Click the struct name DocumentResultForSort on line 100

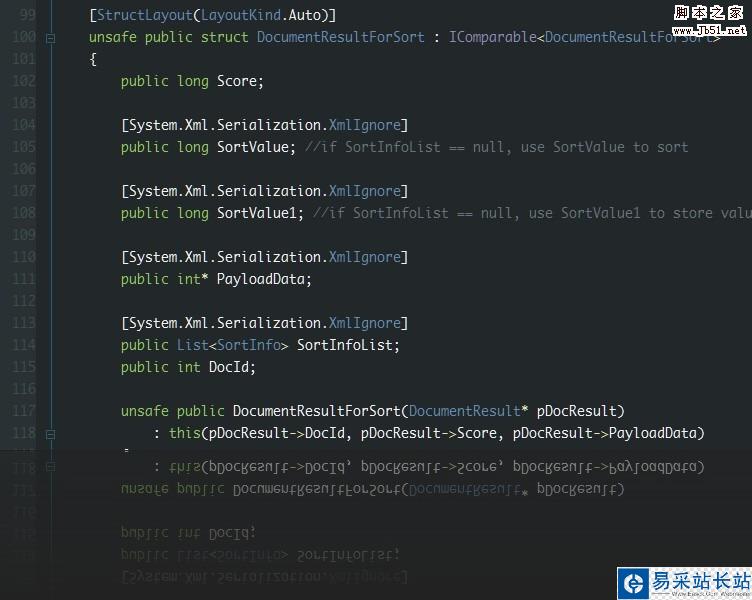pos(341,37)
